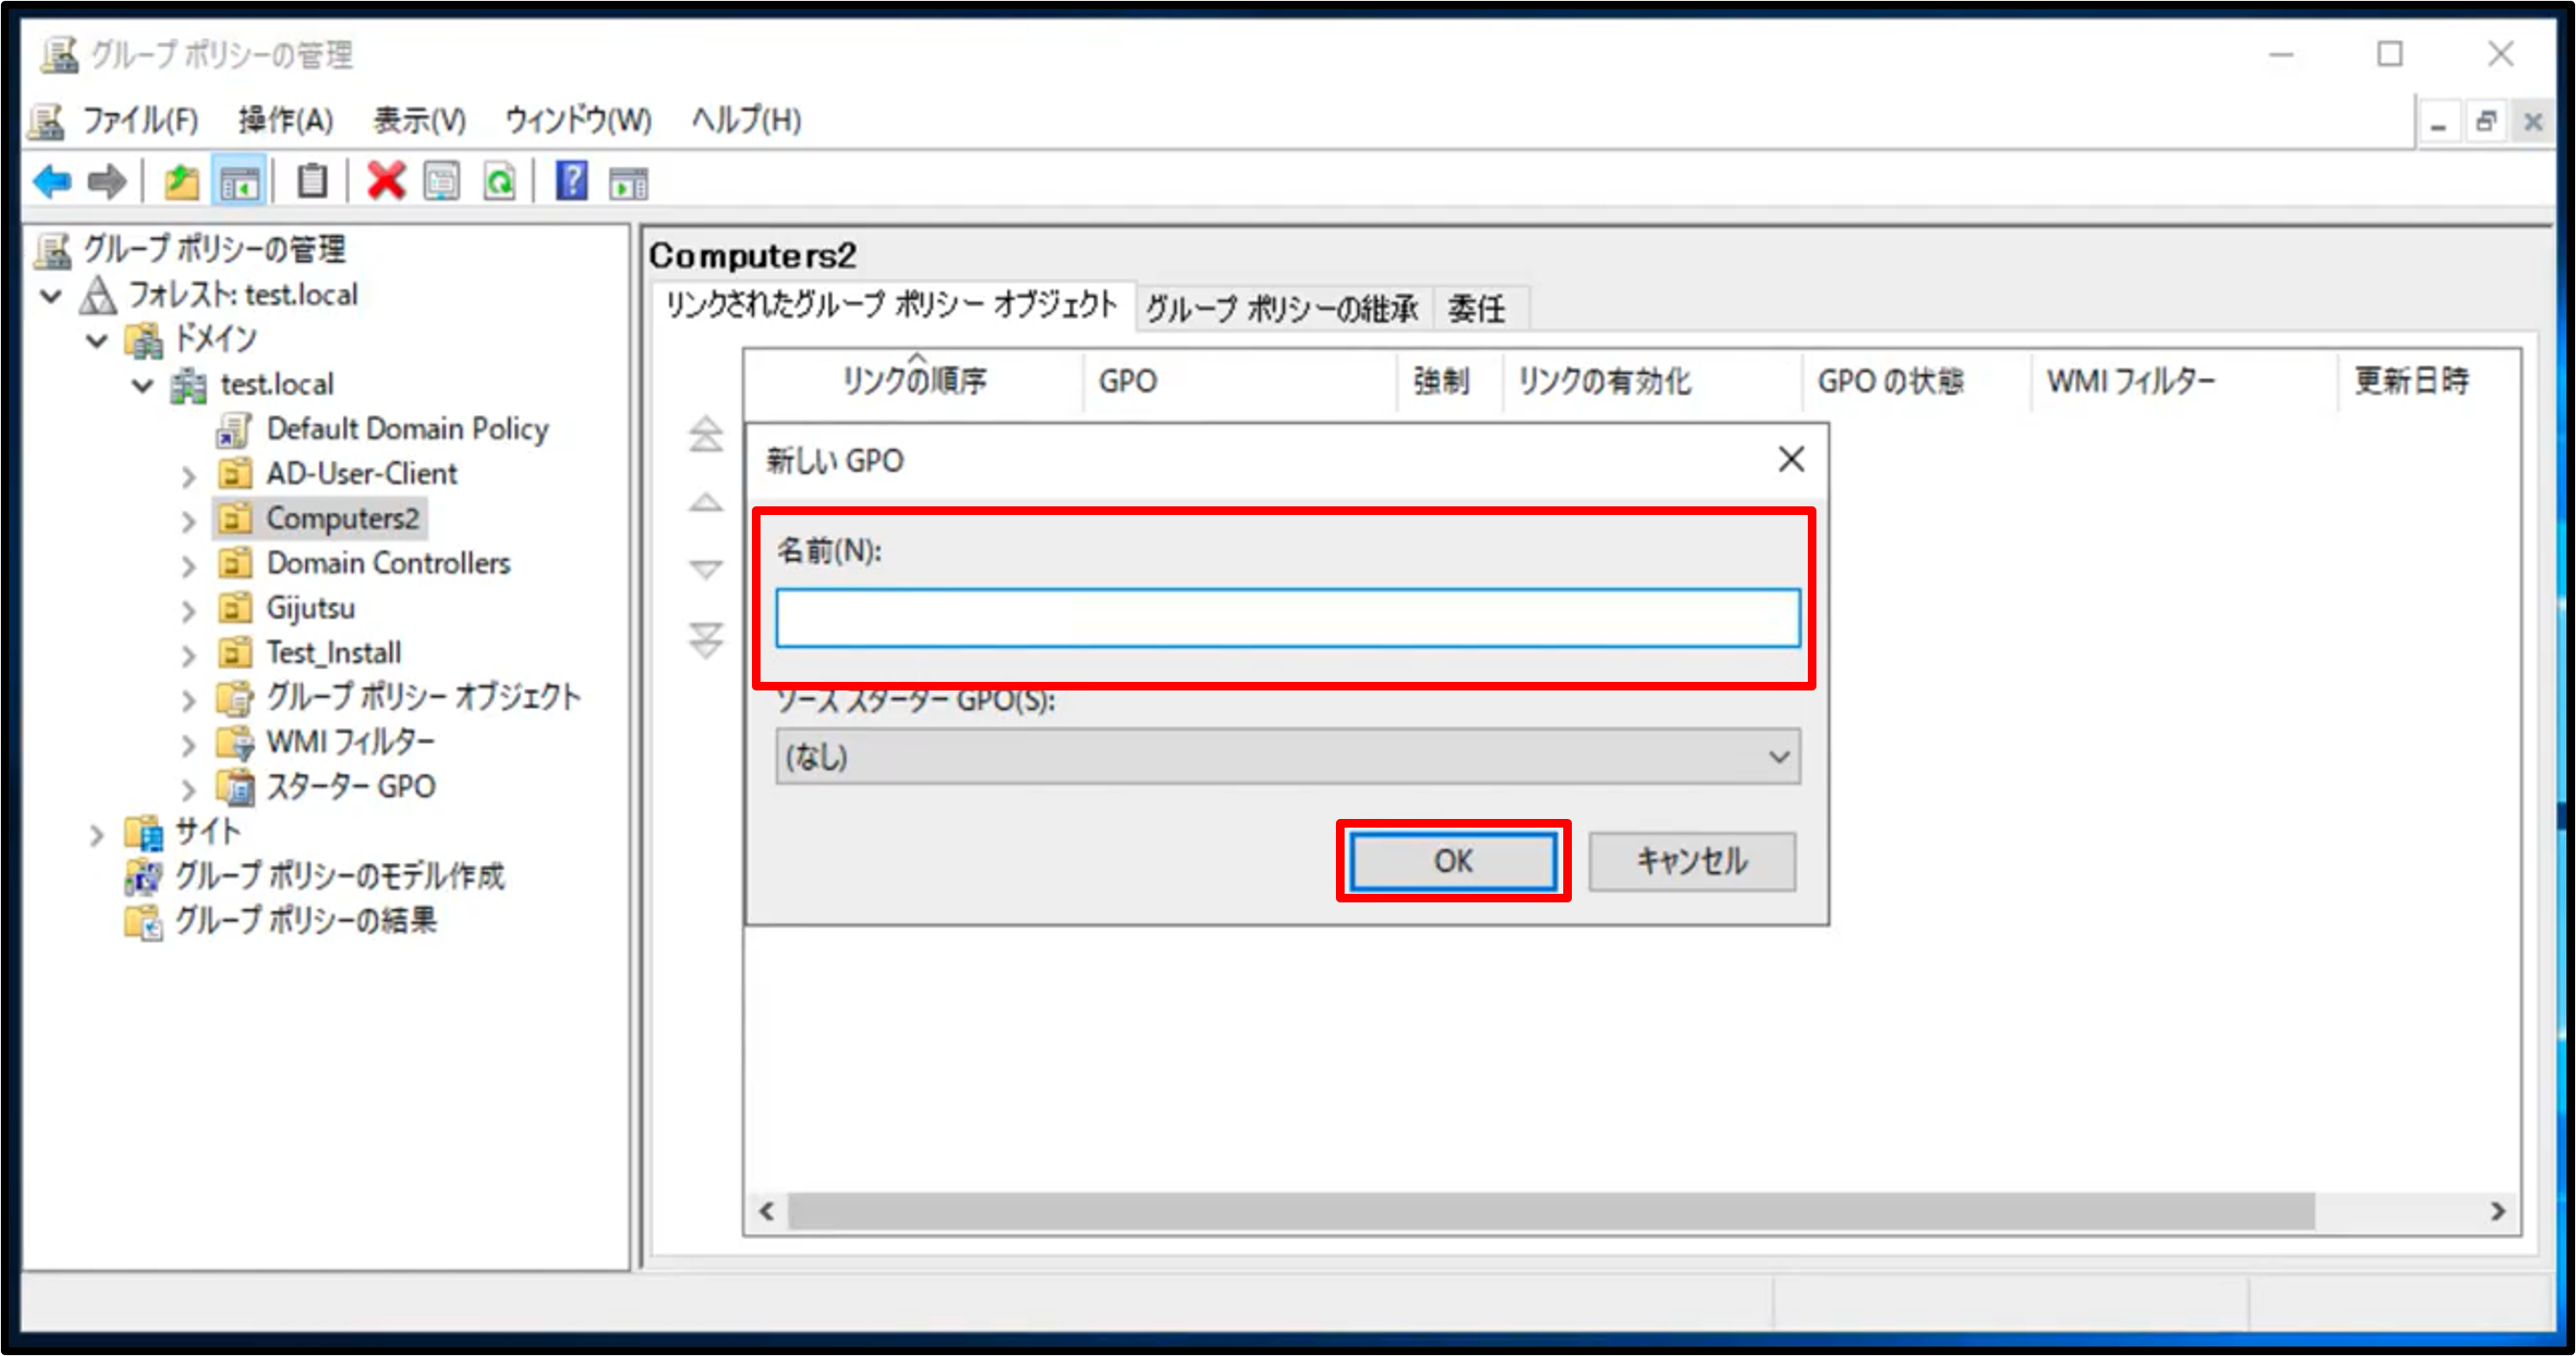Screen dimensions: 2576x1356
Task: Move link down one with single-down arrow
Action: tap(706, 569)
